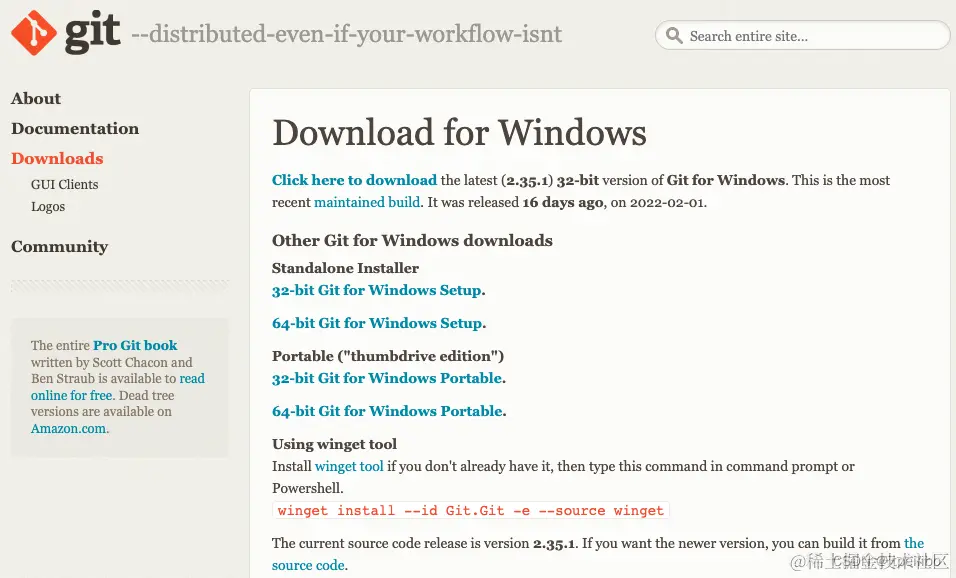
Task: Open the 'winget tool' link
Action: [349, 466]
